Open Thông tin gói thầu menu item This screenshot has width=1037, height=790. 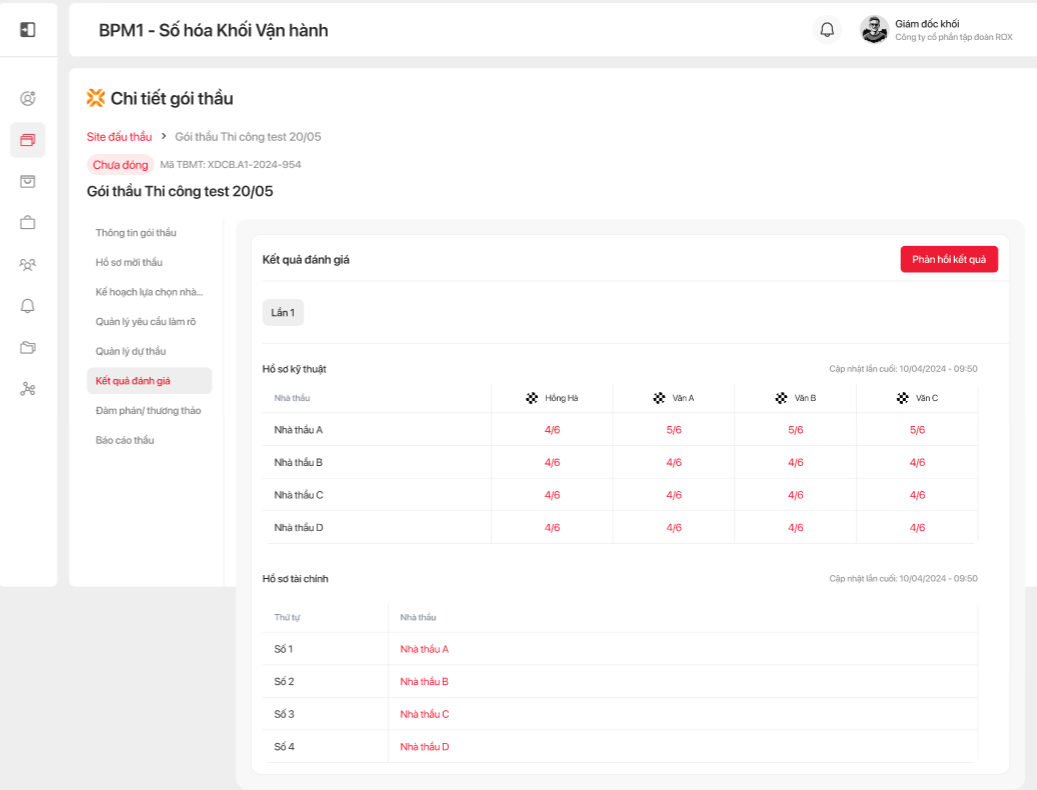click(136, 233)
